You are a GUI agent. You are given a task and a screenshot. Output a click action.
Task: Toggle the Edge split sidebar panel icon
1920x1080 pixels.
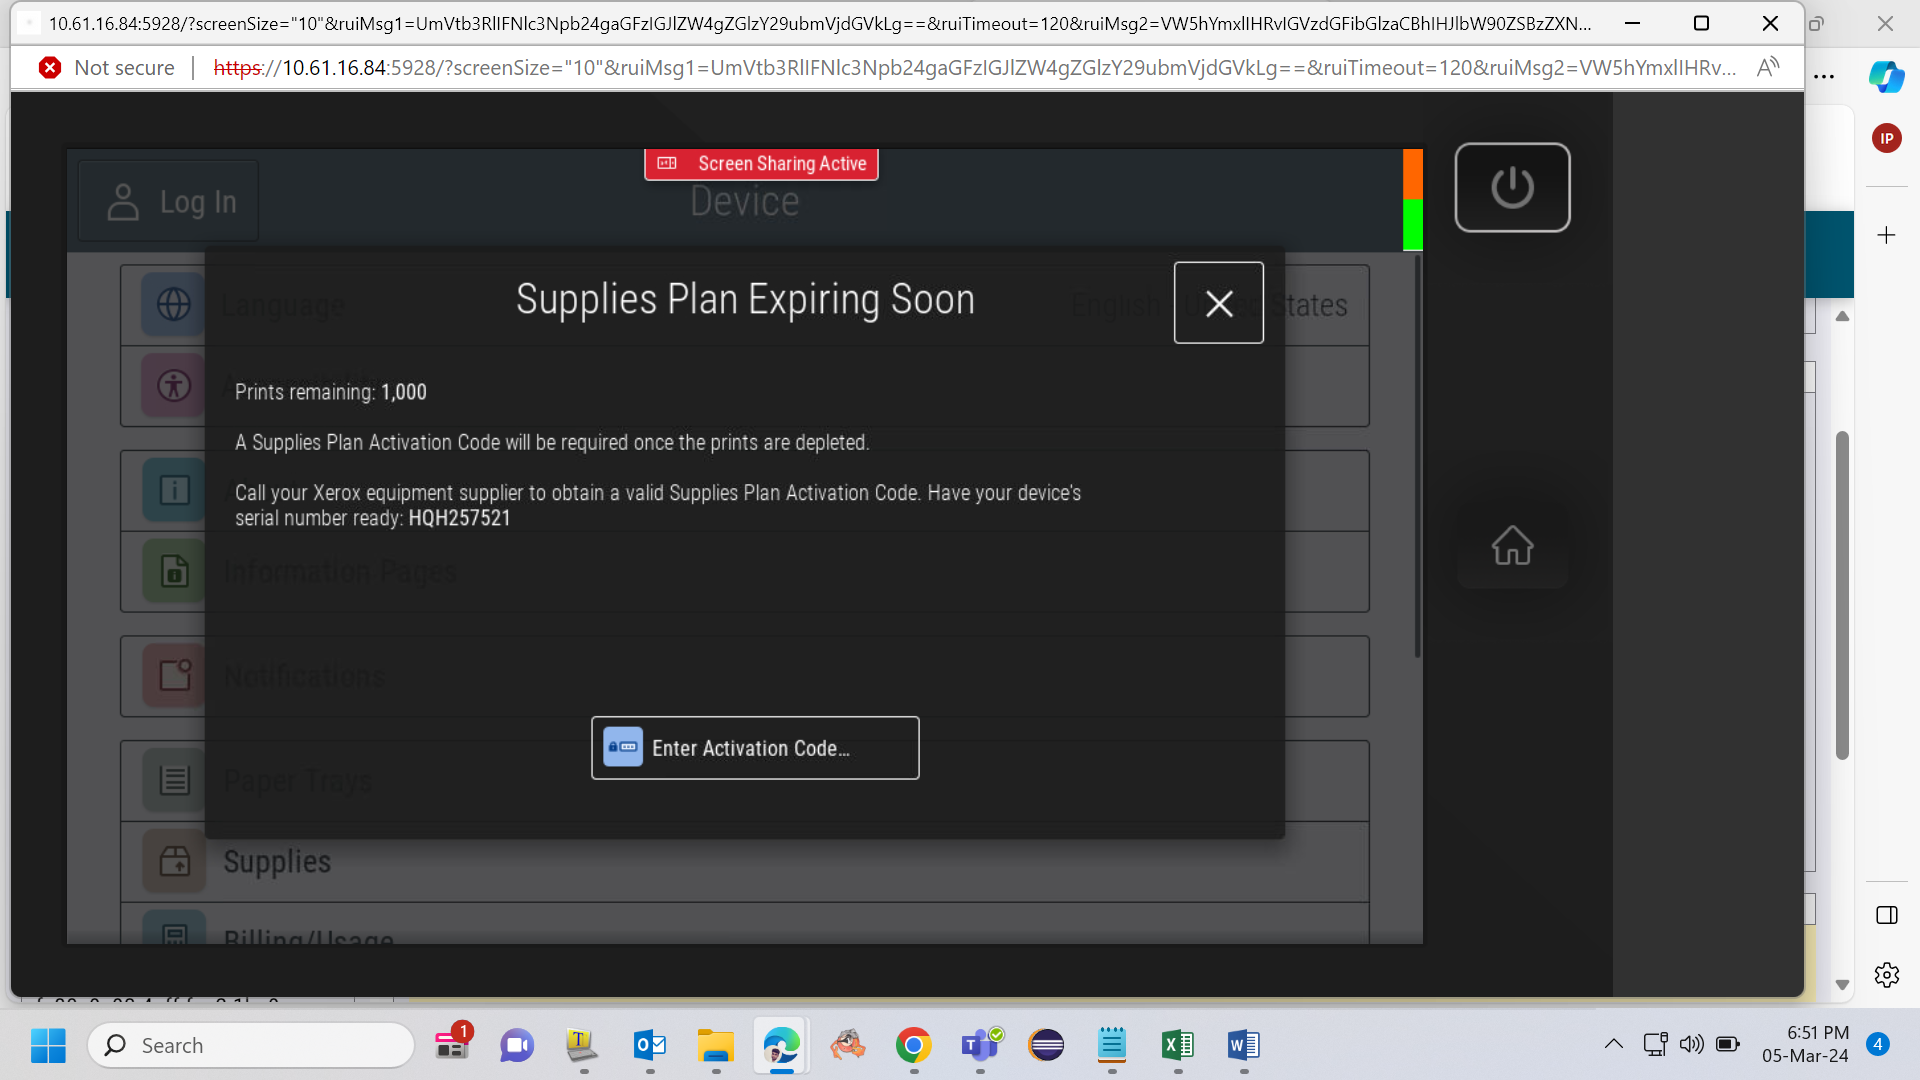tap(1886, 915)
